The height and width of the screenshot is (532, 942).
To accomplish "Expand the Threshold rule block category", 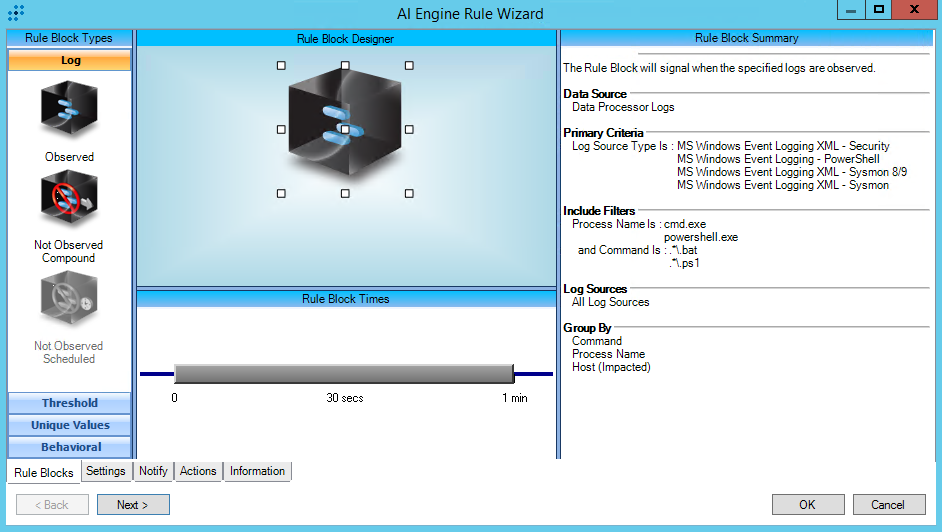I will click(70, 403).
